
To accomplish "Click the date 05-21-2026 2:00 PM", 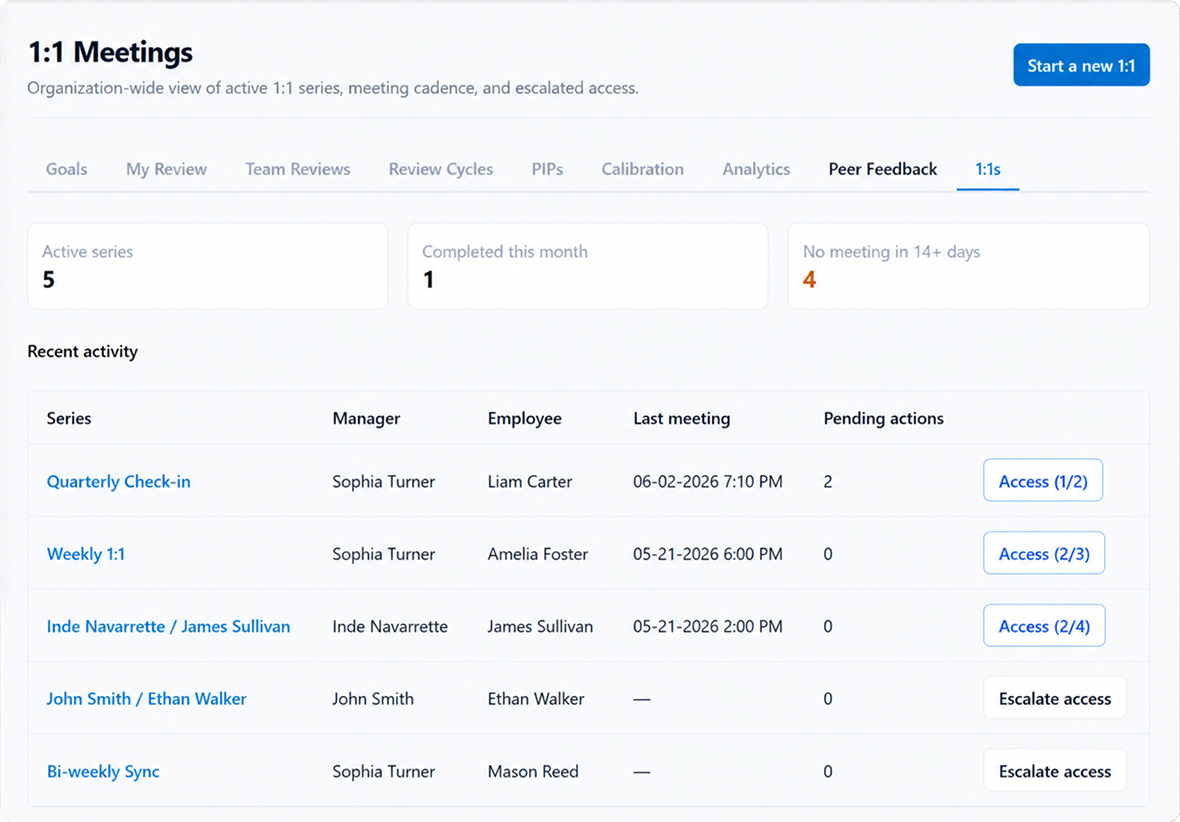I will 707,626.
